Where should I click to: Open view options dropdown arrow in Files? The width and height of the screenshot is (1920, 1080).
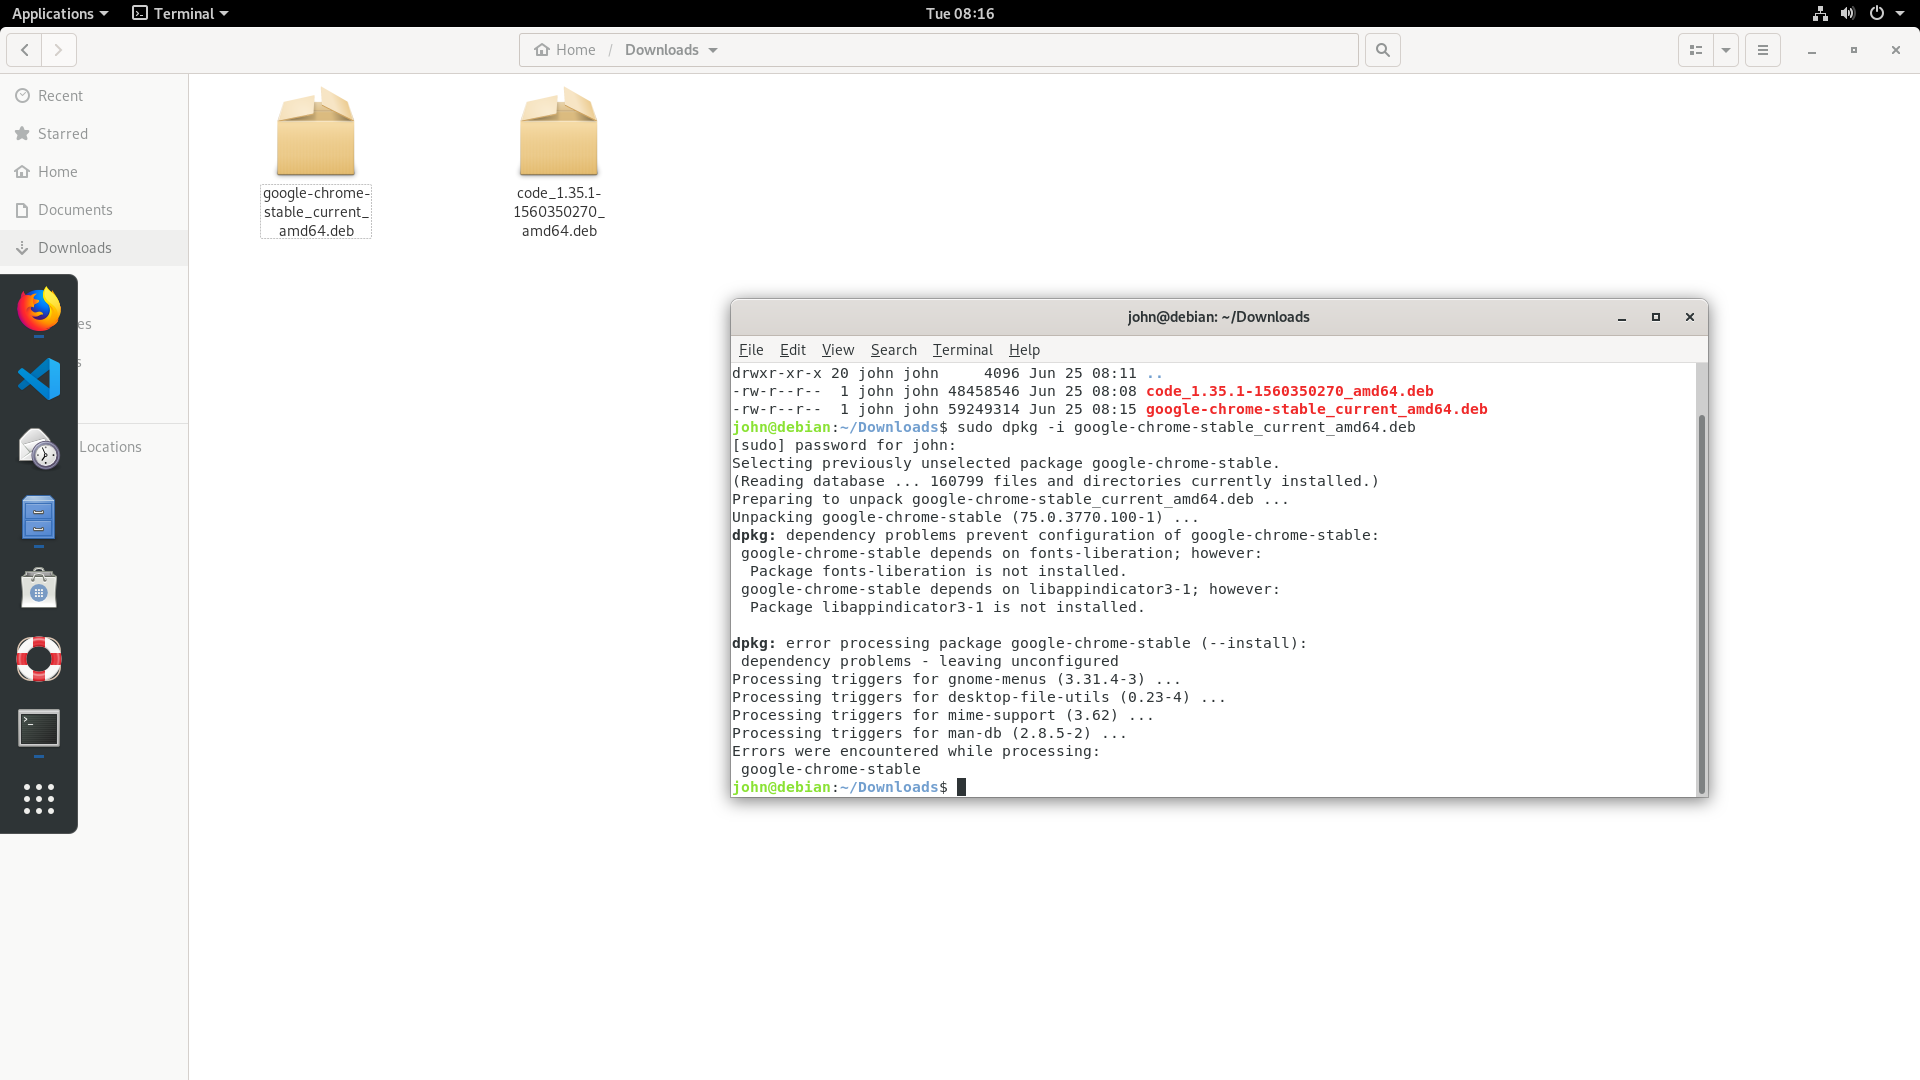click(x=1726, y=50)
